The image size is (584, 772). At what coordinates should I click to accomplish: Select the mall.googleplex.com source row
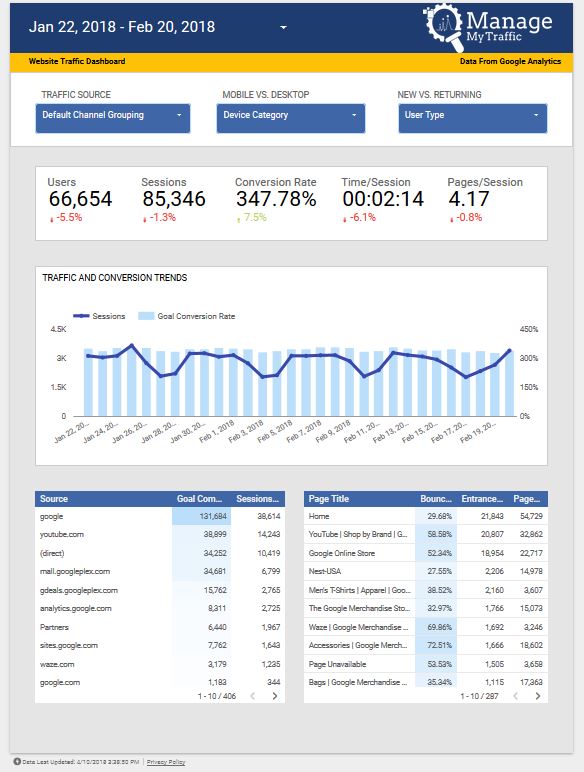tap(160, 571)
